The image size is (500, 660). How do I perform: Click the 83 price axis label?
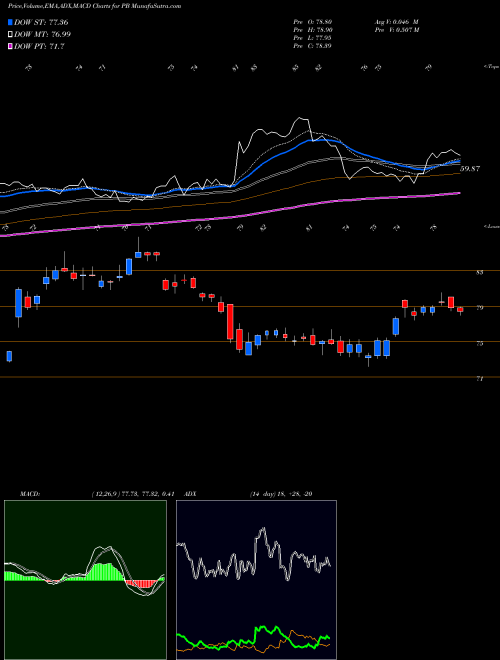(x=479, y=272)
